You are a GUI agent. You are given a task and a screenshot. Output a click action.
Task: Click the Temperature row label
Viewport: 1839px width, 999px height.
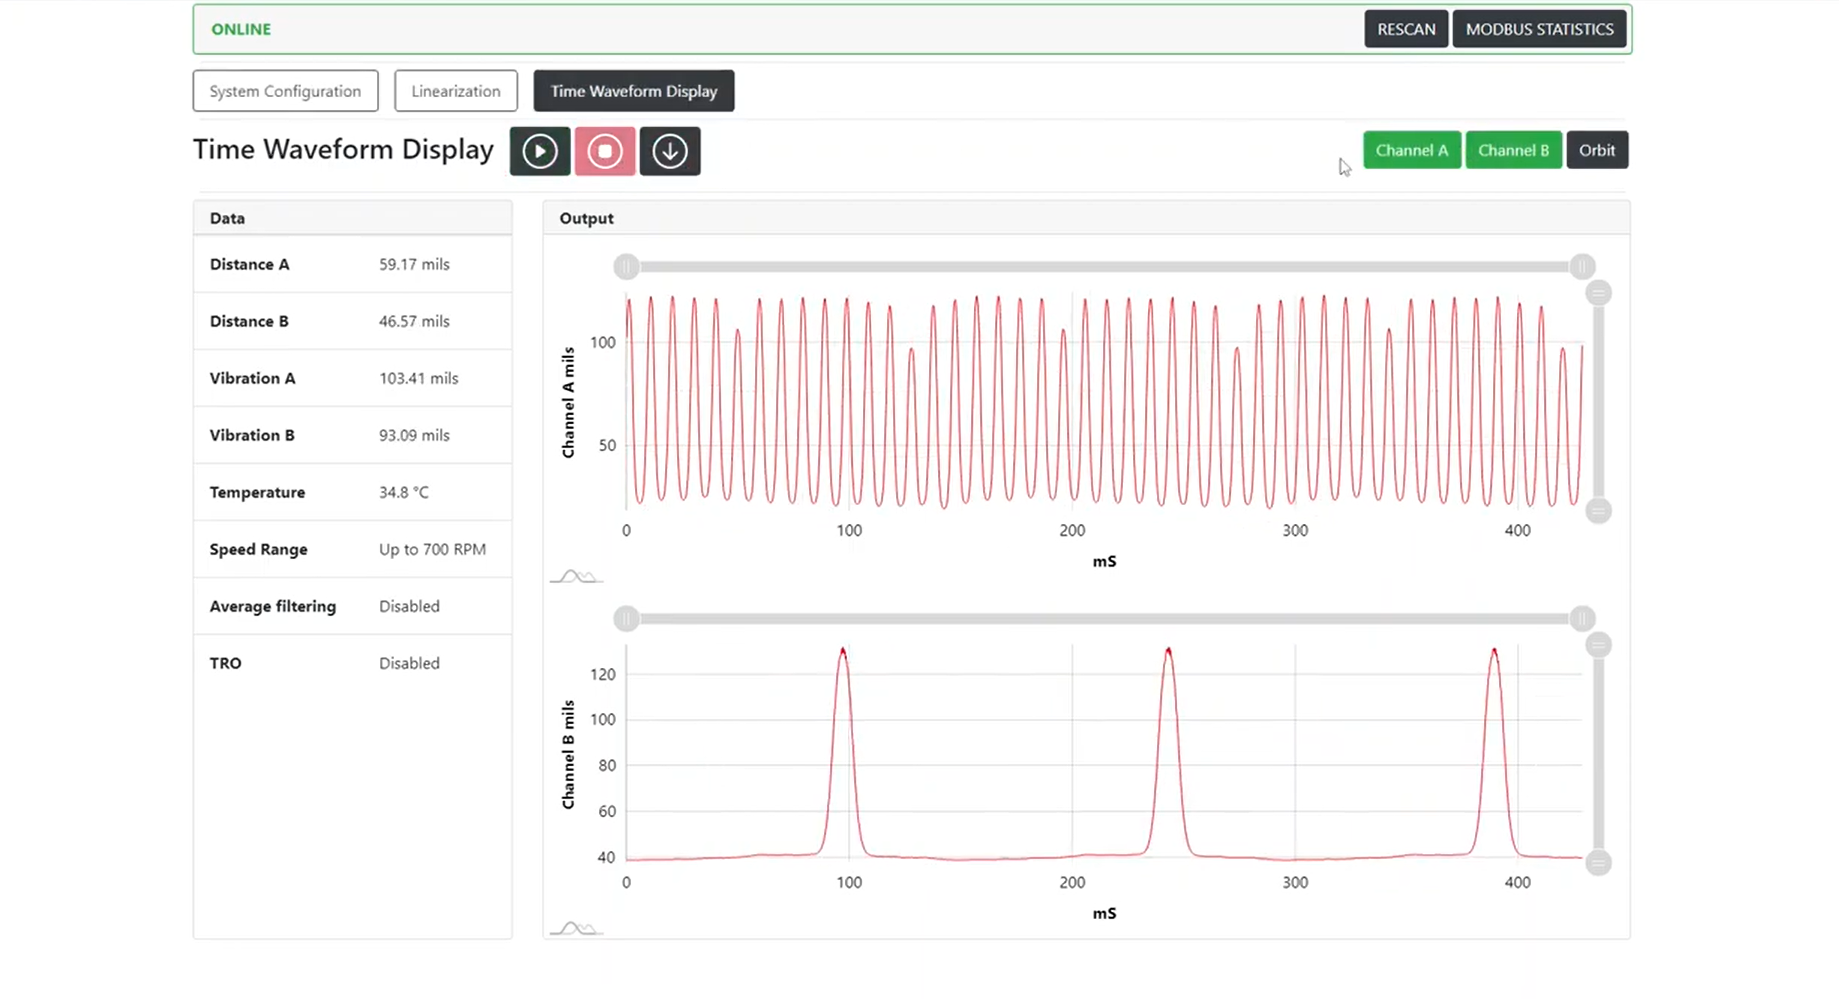point(257,492)
